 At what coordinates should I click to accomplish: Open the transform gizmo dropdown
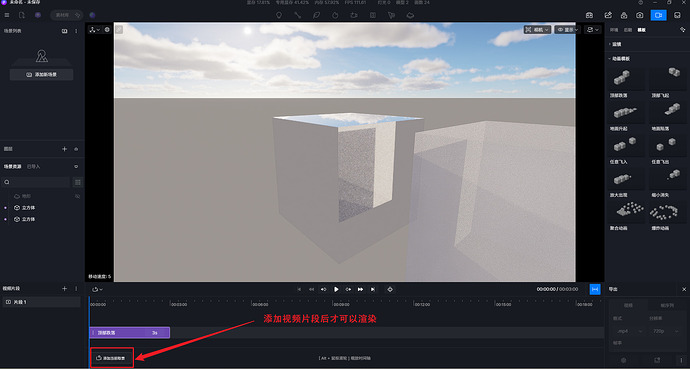(x=94, y=30)
